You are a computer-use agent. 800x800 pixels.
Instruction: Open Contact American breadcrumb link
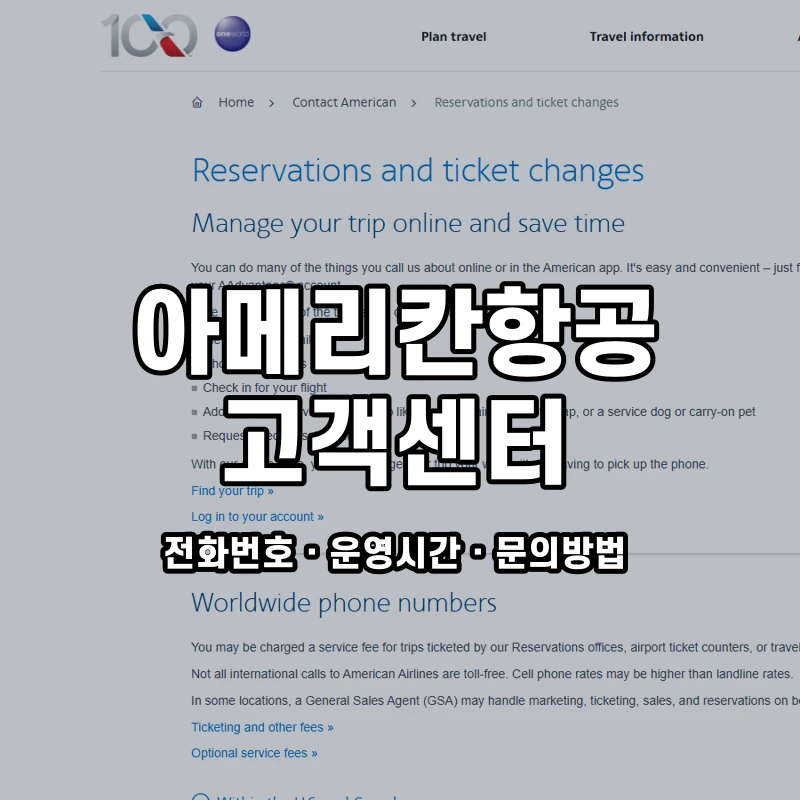pyautogui.click(x=344, y=103)
